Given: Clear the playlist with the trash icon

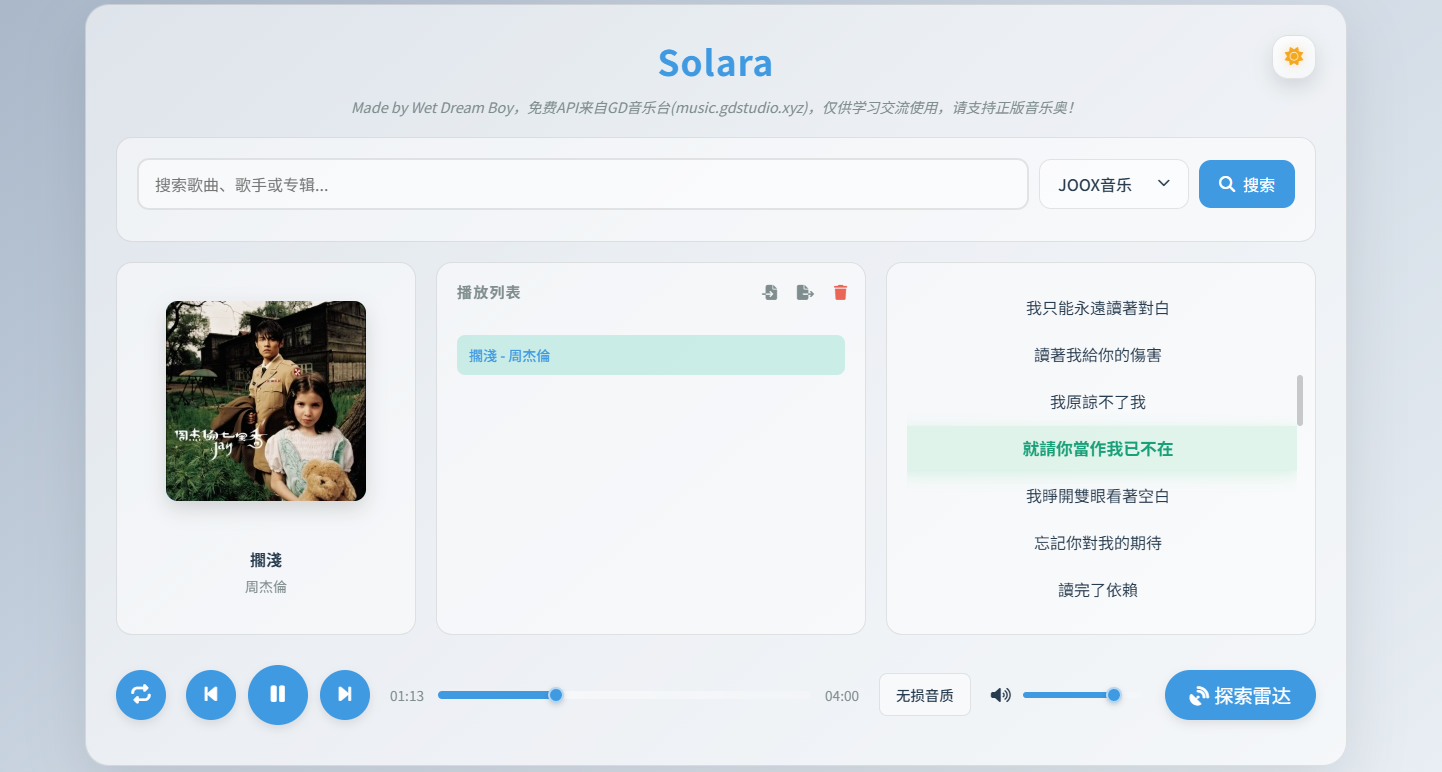Looking at the screenshot, I should pyautogui.click(x=840, y=292).
